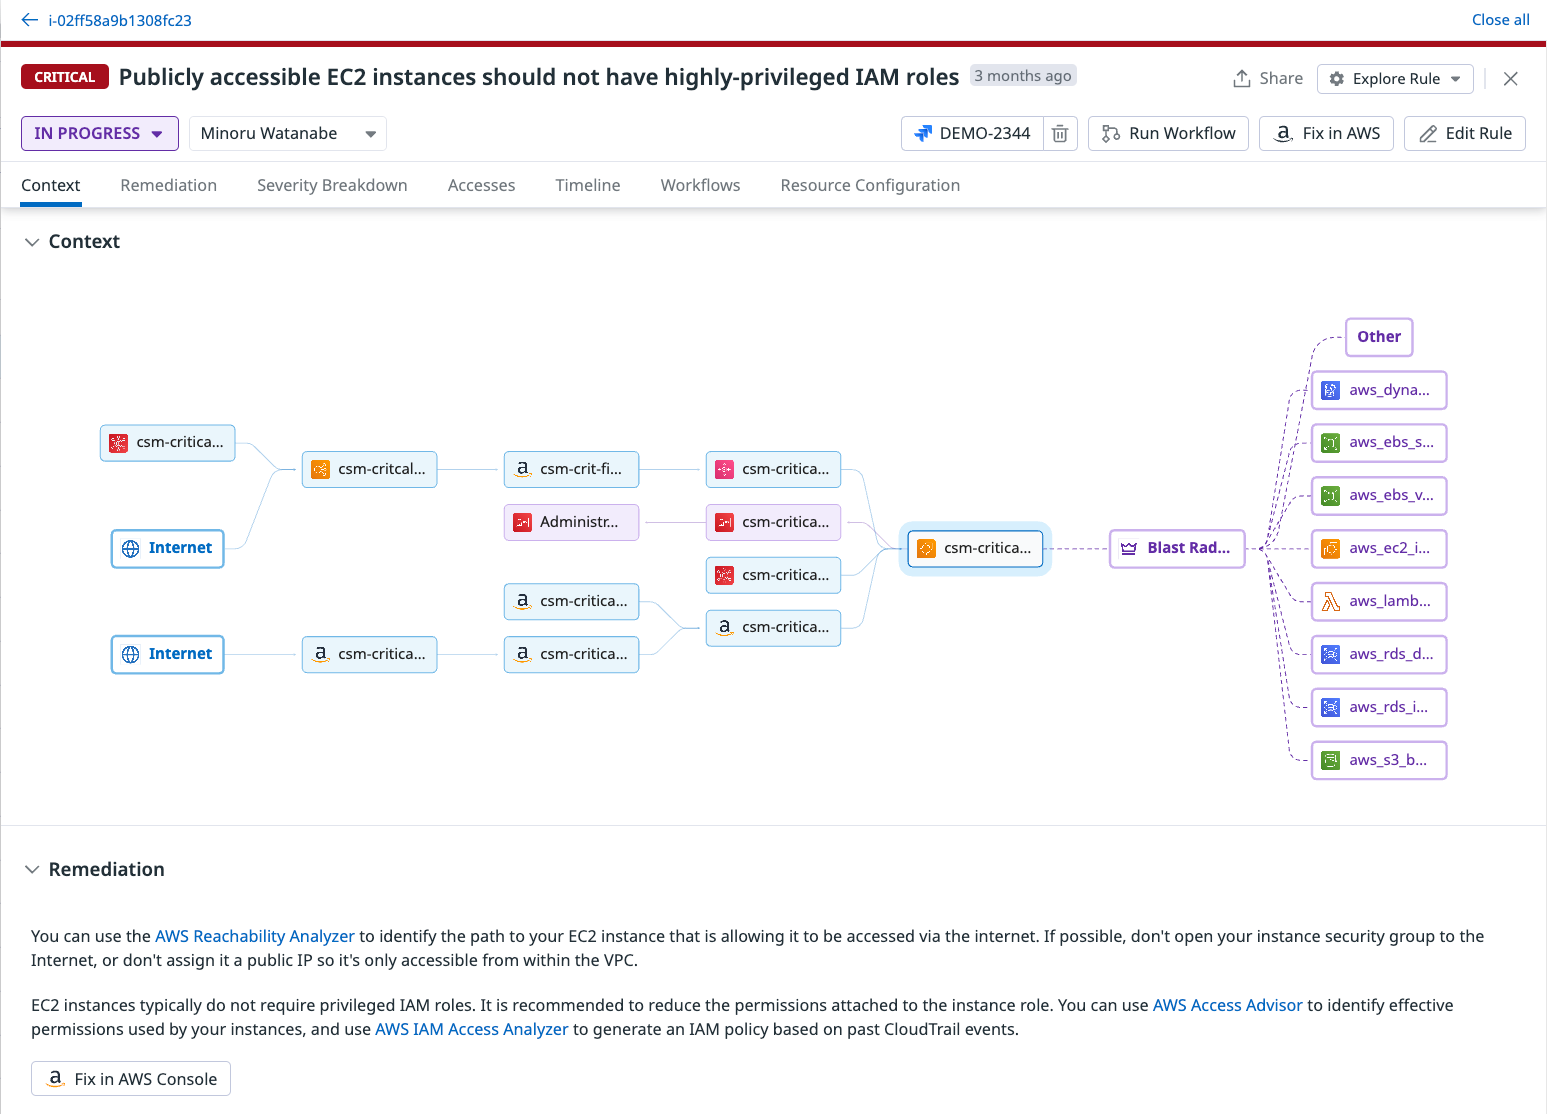
Task: Collapse the Context section
Action: pos(32,241)
